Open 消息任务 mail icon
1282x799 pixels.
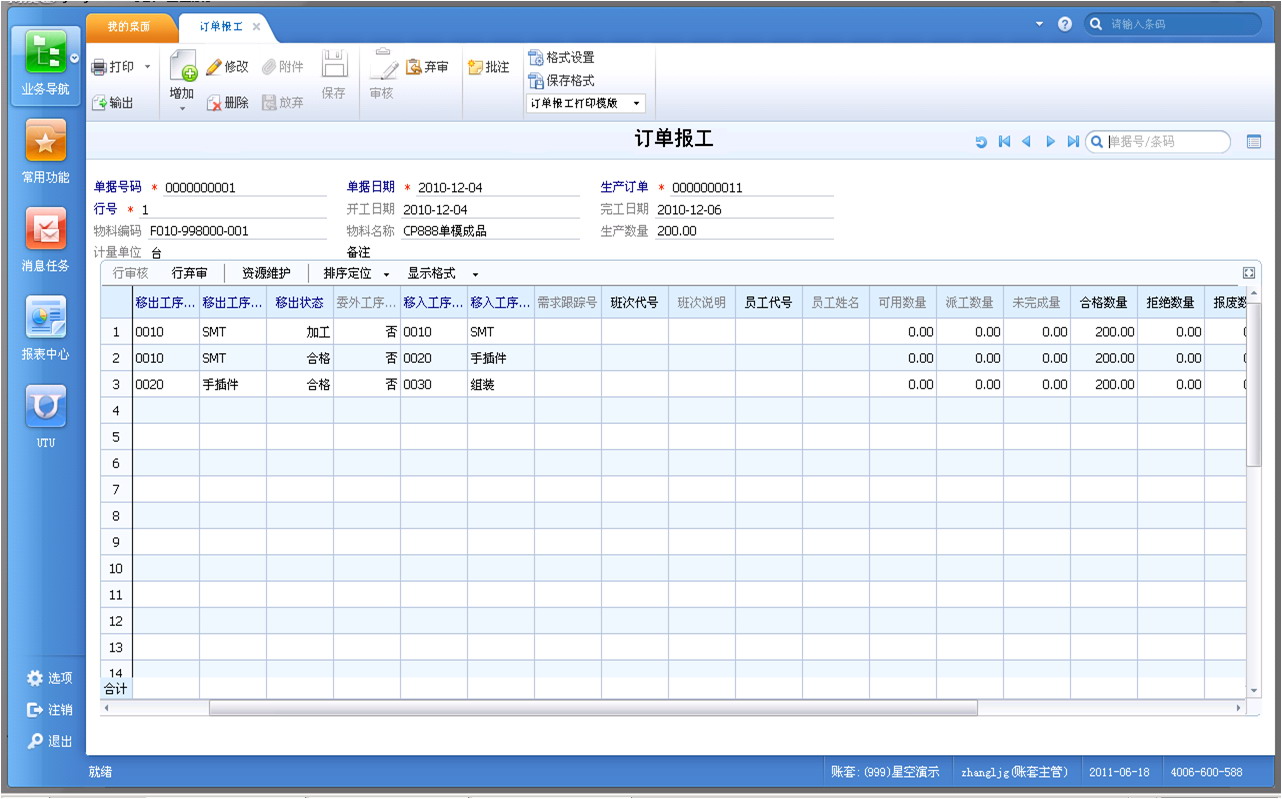click(x=45, y=230)
